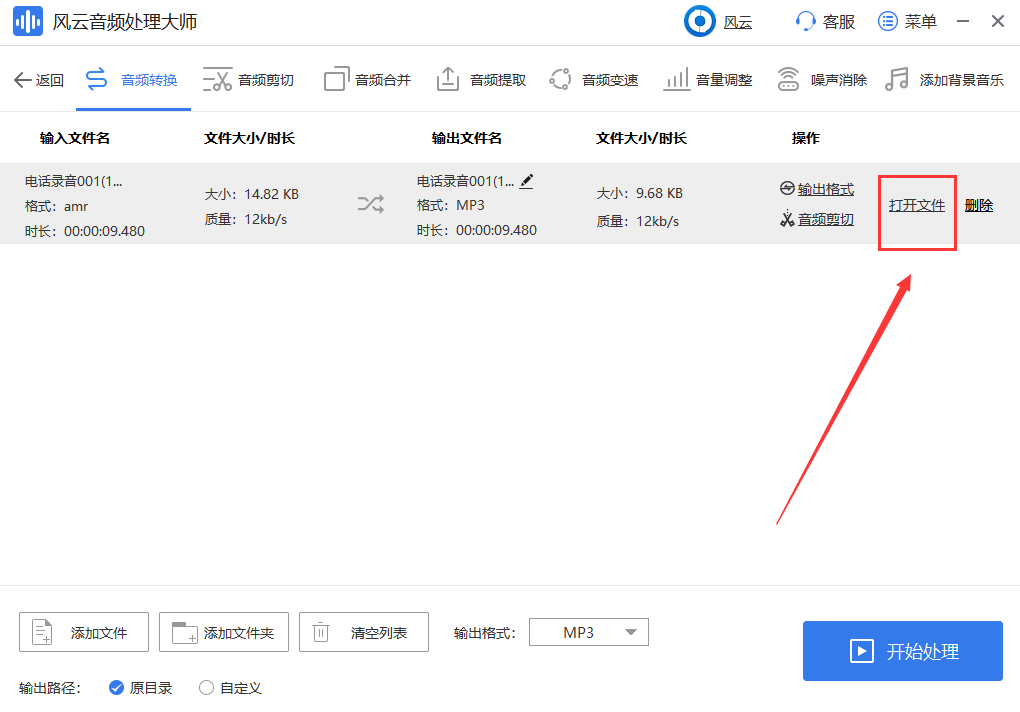Click 删除 to remove the recording entry
The width and height of the screenshot is (1020, 712).
point(978,204)
